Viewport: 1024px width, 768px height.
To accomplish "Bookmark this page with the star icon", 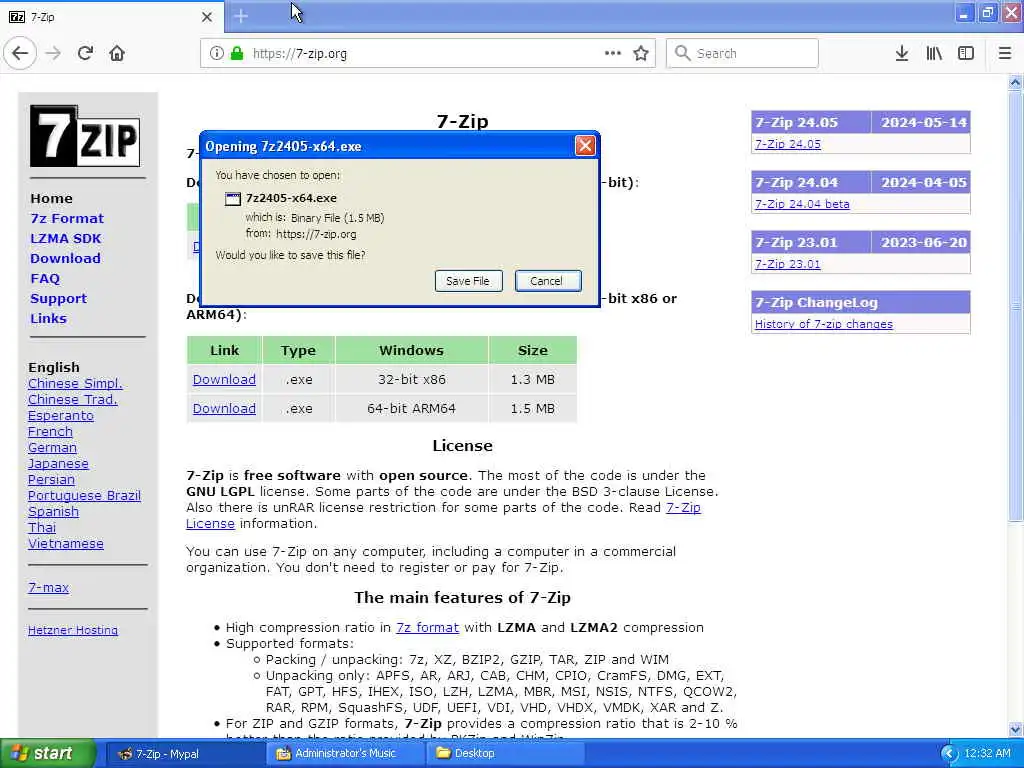I will click(641, 54).
